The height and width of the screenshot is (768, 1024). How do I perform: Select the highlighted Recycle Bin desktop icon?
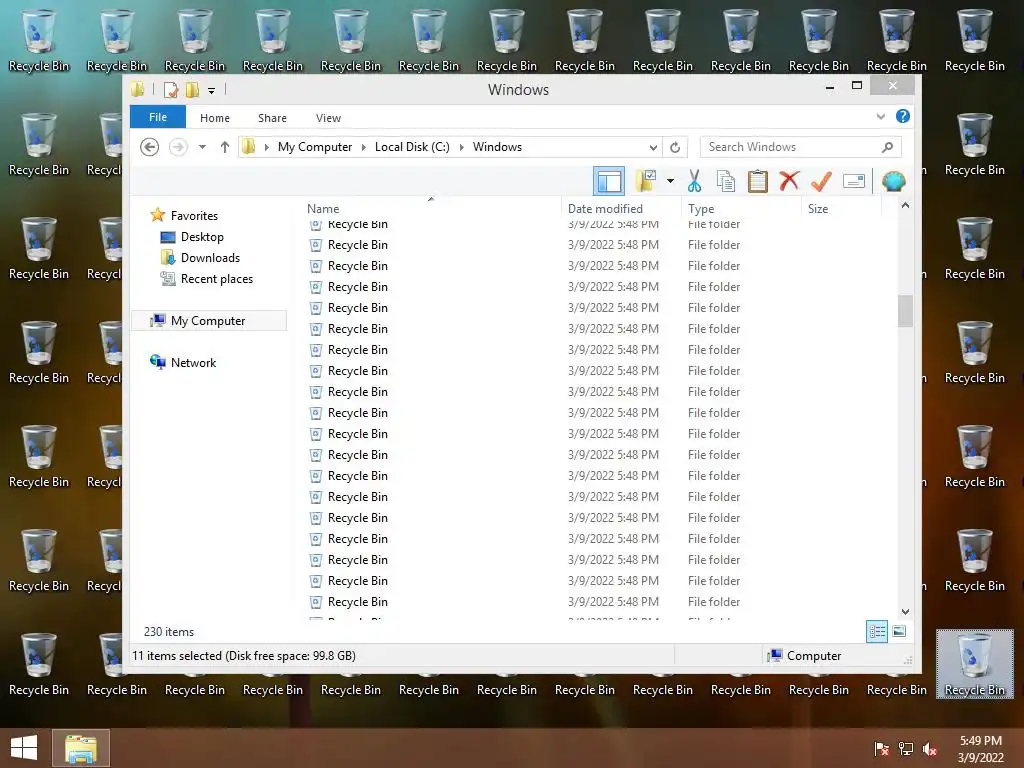(x=974, y=664)
